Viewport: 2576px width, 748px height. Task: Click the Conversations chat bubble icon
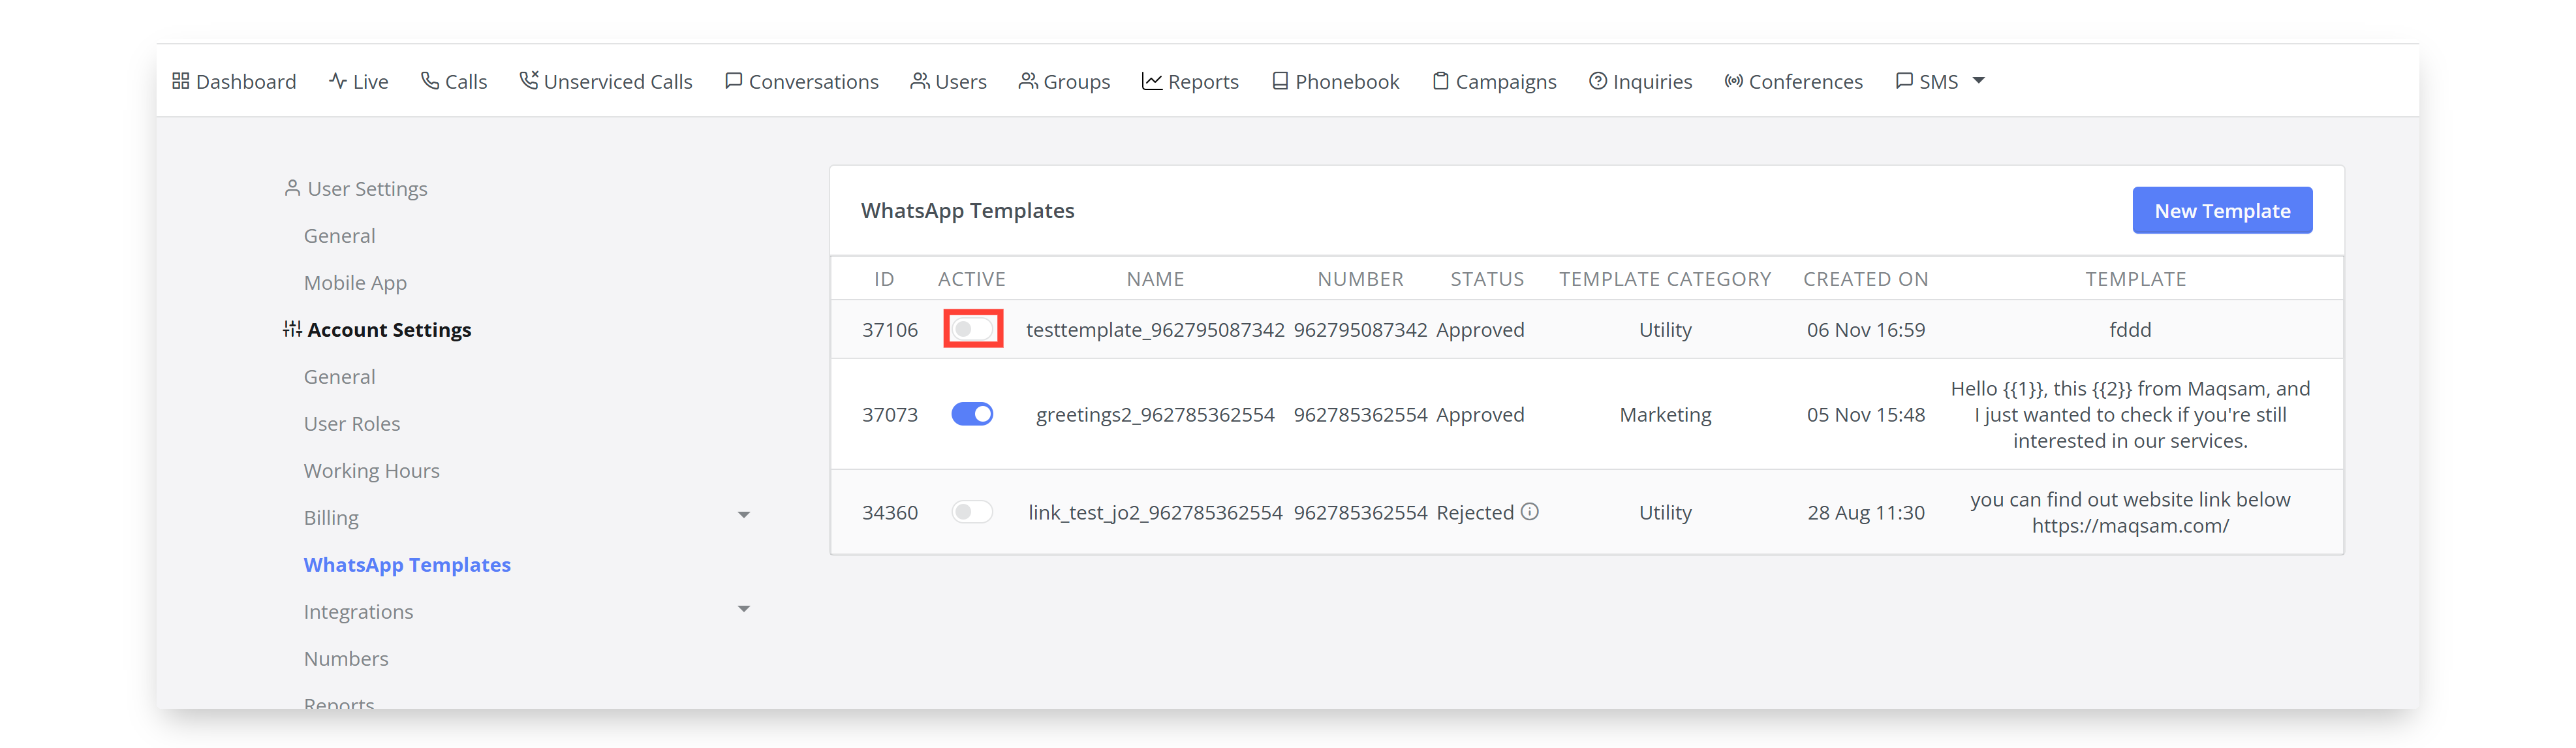click(x=734, y=81)
